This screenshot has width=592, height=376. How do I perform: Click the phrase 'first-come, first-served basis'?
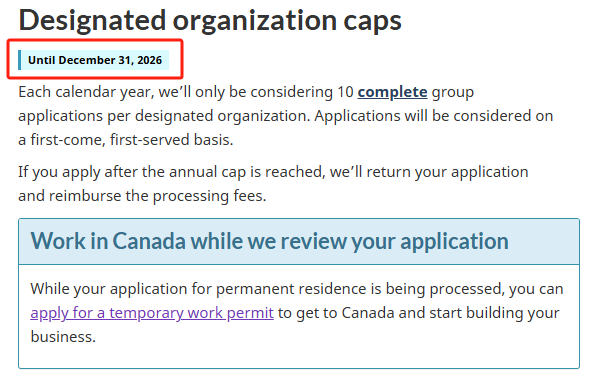point(131,140)
